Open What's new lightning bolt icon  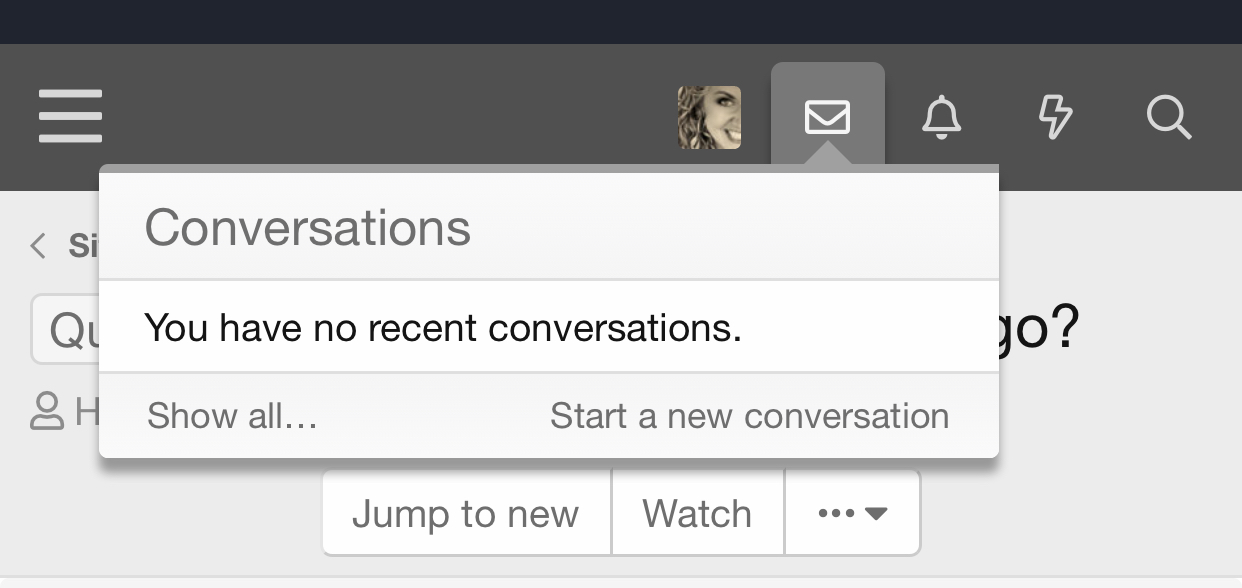1055,117
